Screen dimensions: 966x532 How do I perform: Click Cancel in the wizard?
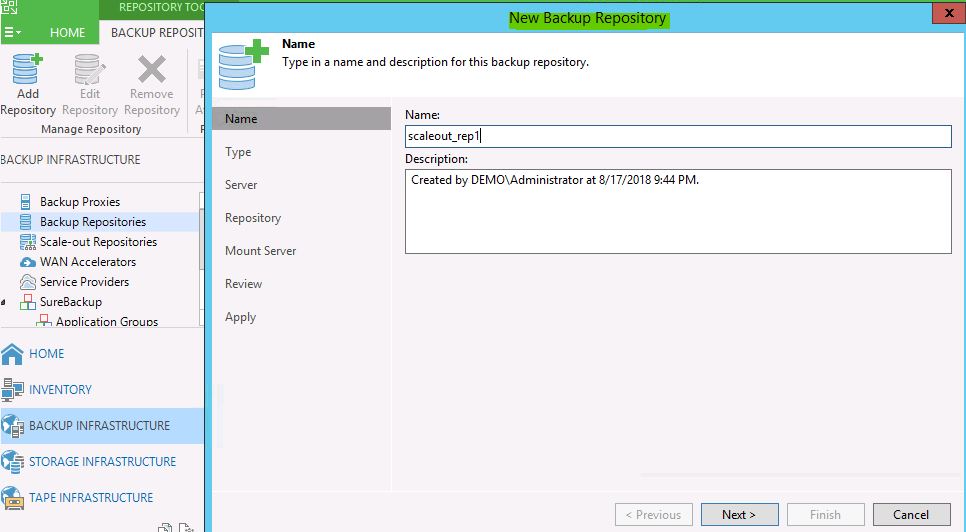911,515
